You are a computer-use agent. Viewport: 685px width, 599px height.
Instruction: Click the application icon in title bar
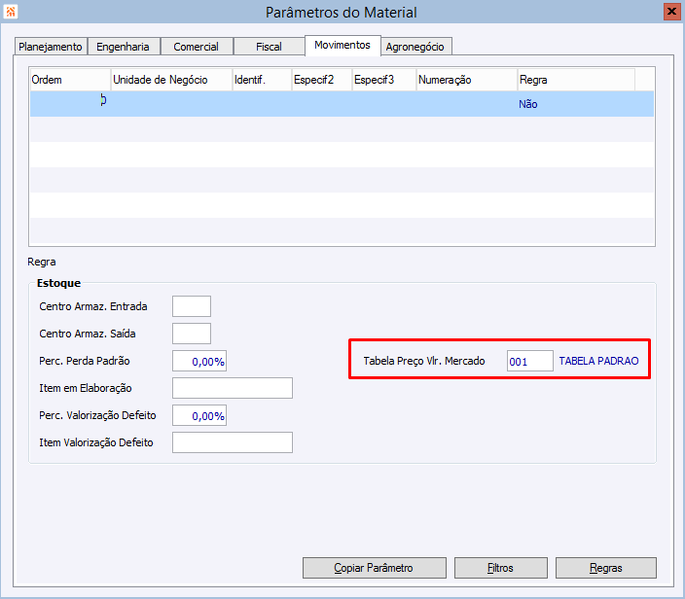[10, 11]
